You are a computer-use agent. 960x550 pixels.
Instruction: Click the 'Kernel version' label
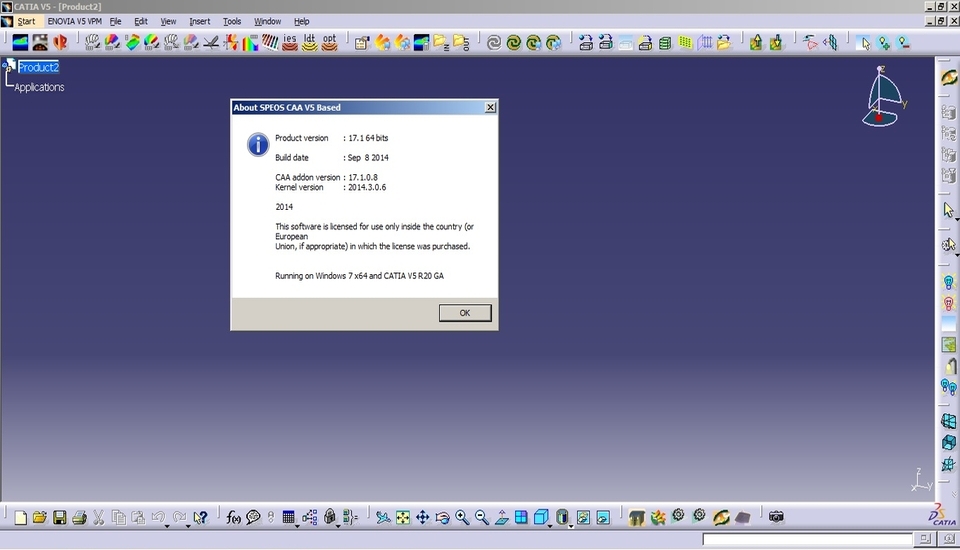tap(299, 187)
